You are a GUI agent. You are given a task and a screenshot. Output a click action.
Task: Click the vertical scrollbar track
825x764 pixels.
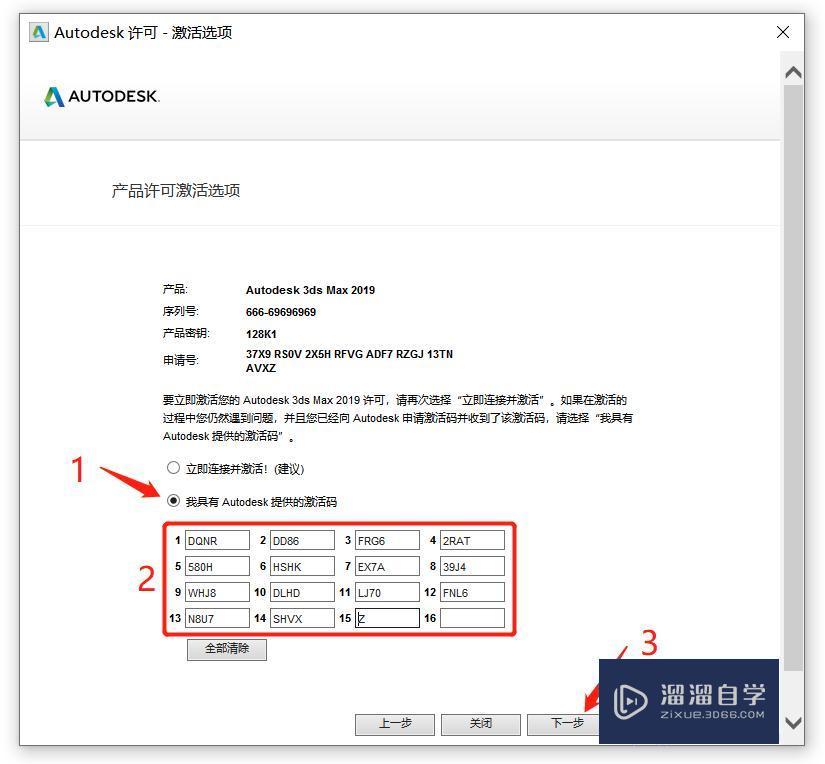(792, 400)
